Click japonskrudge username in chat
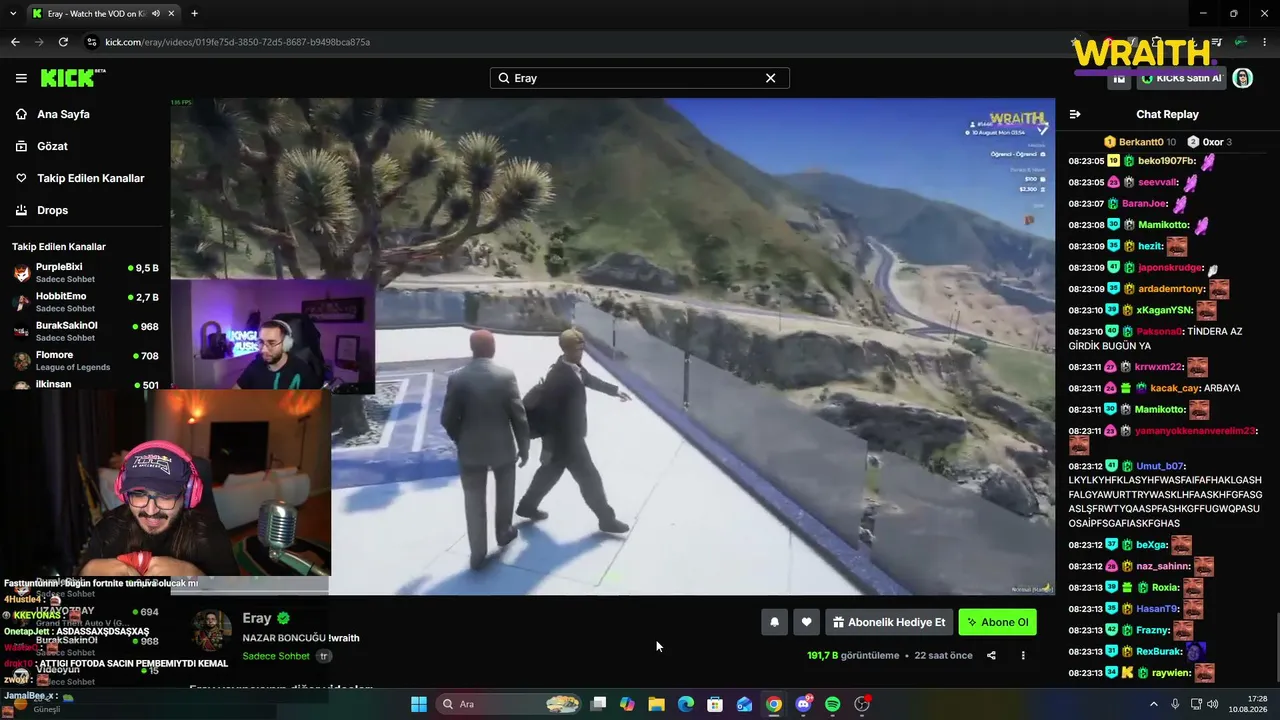This screenshot has height=720, width=1280. (1170, 268)
